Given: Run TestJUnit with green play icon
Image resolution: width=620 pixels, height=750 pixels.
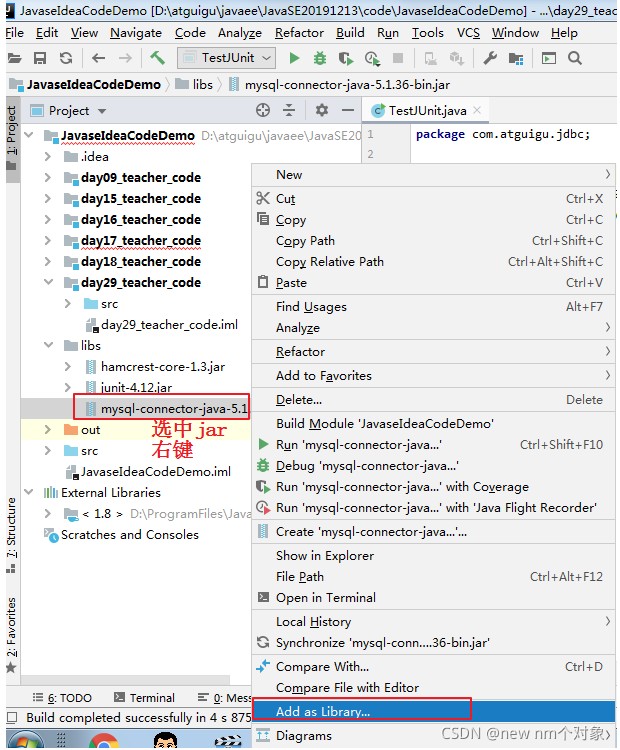Looking at the screenshot, I should tap(294, 58).
